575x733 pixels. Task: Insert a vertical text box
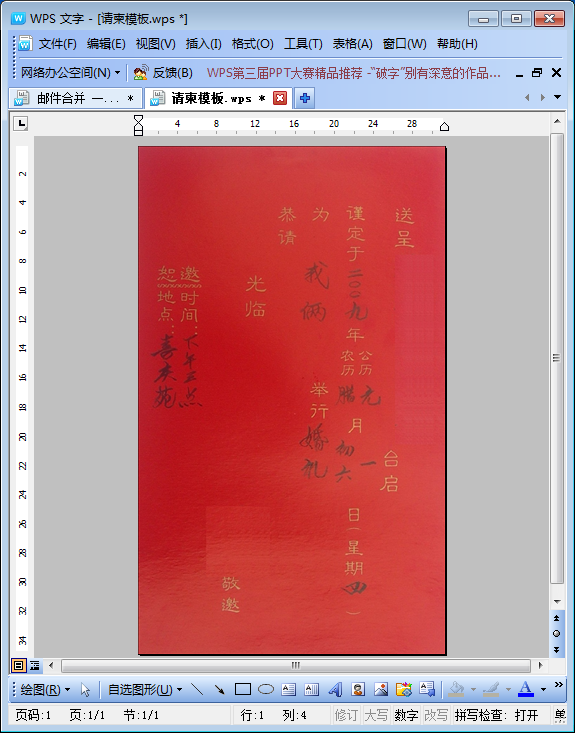click(x=311, y=689)
